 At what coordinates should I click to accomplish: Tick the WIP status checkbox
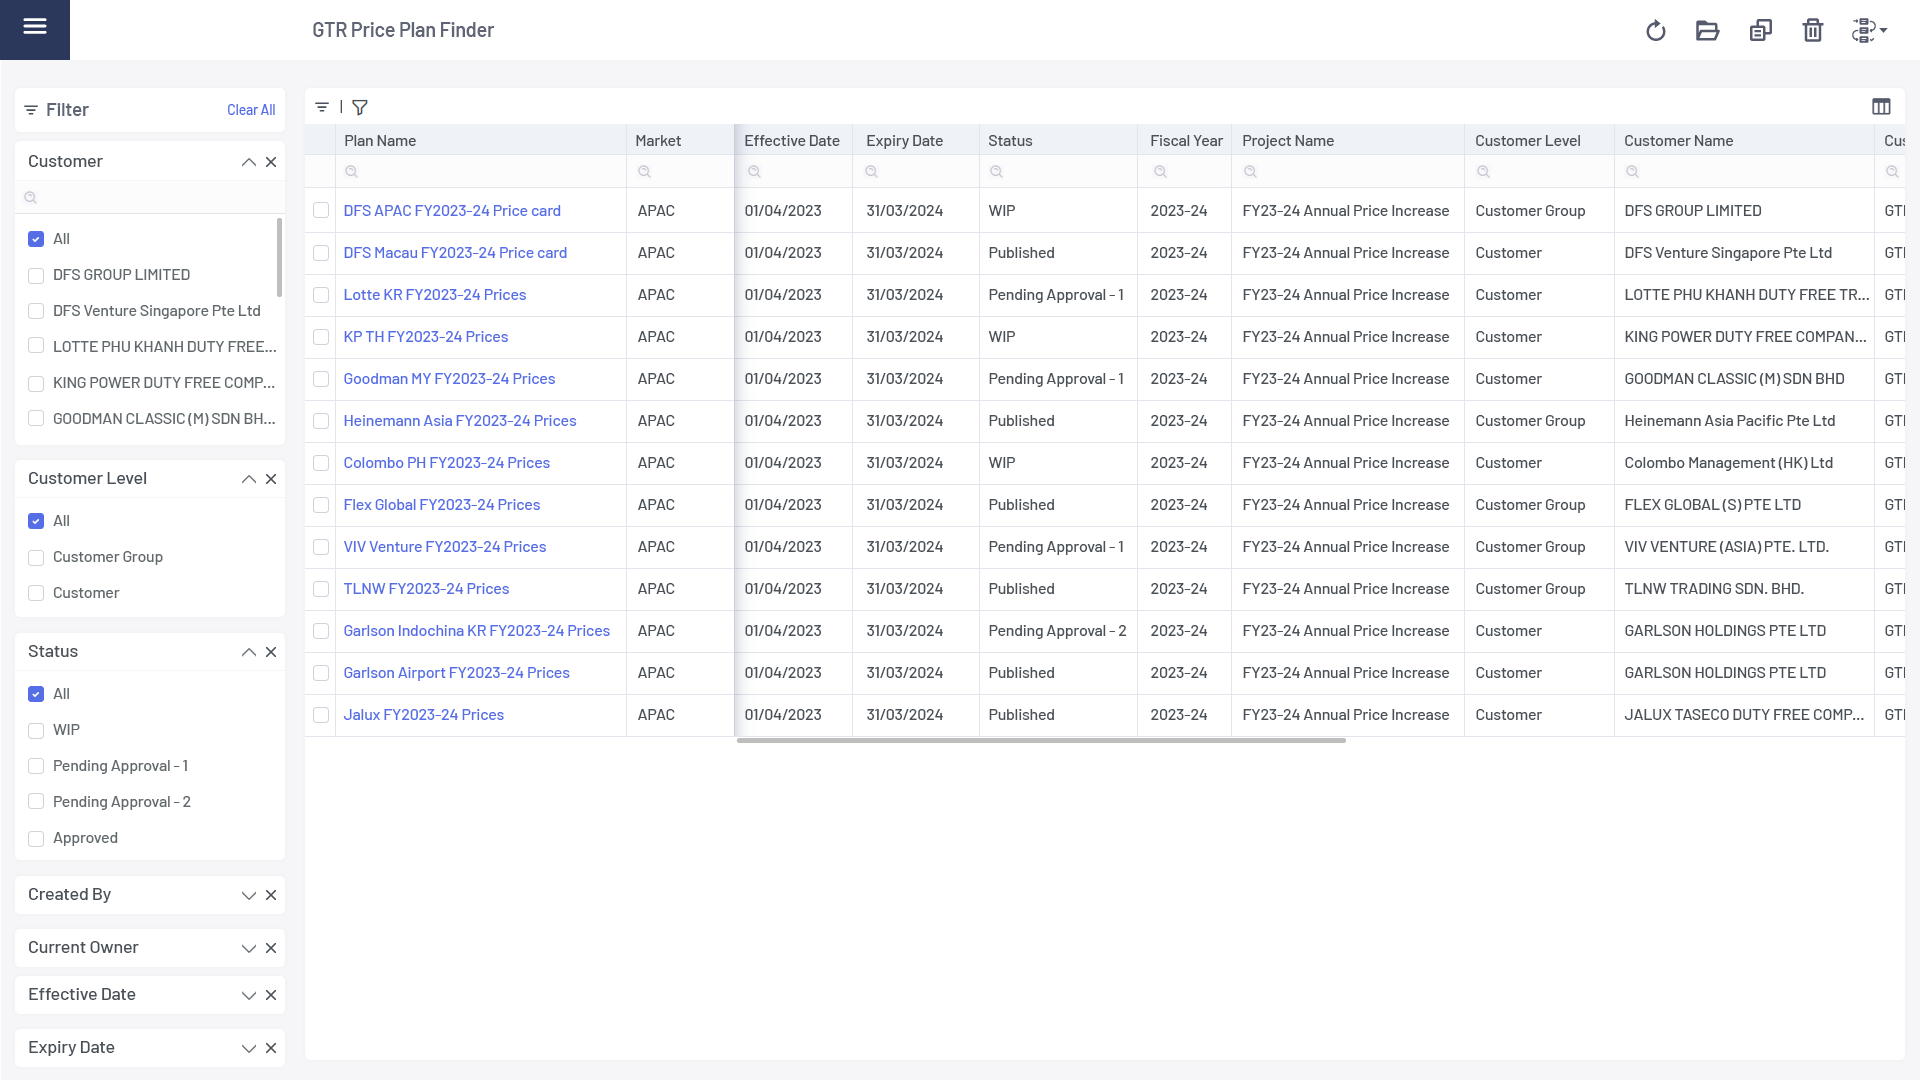point(36,730)
